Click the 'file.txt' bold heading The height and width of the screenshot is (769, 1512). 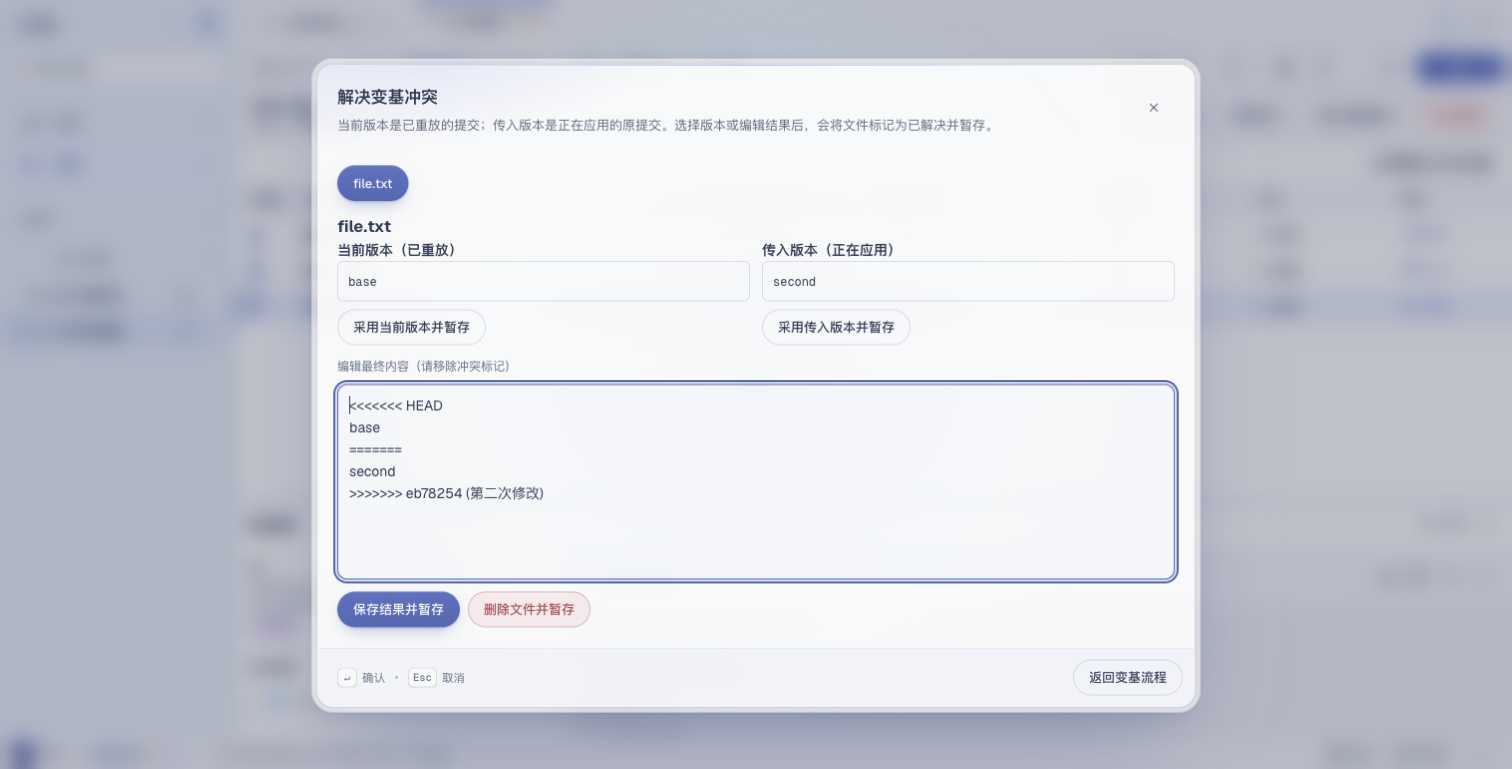[364, 227]
